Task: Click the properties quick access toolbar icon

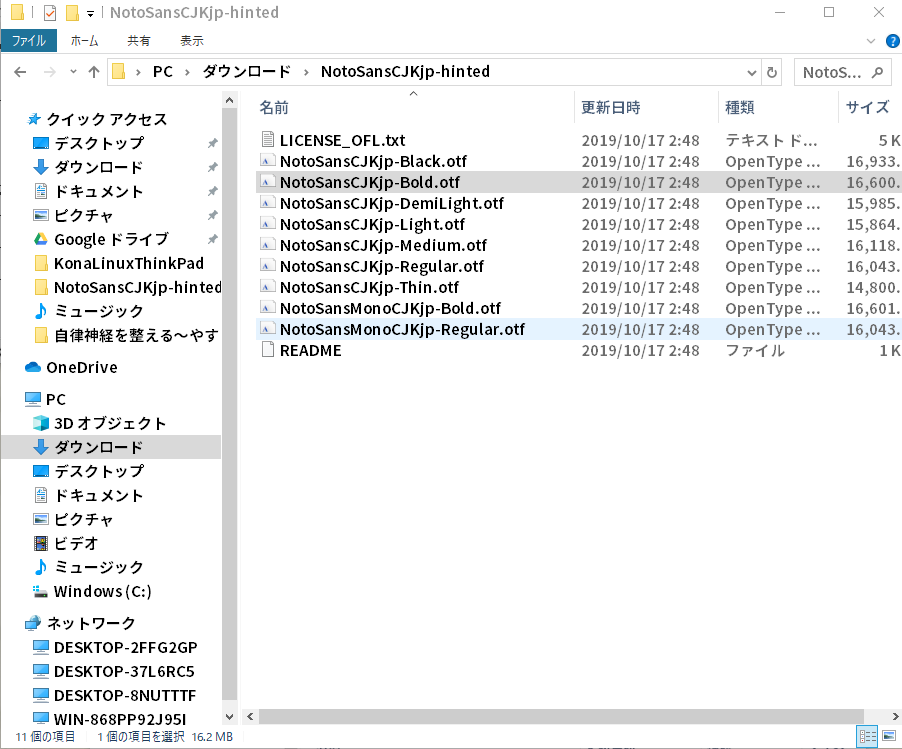Action: point(50,12)
